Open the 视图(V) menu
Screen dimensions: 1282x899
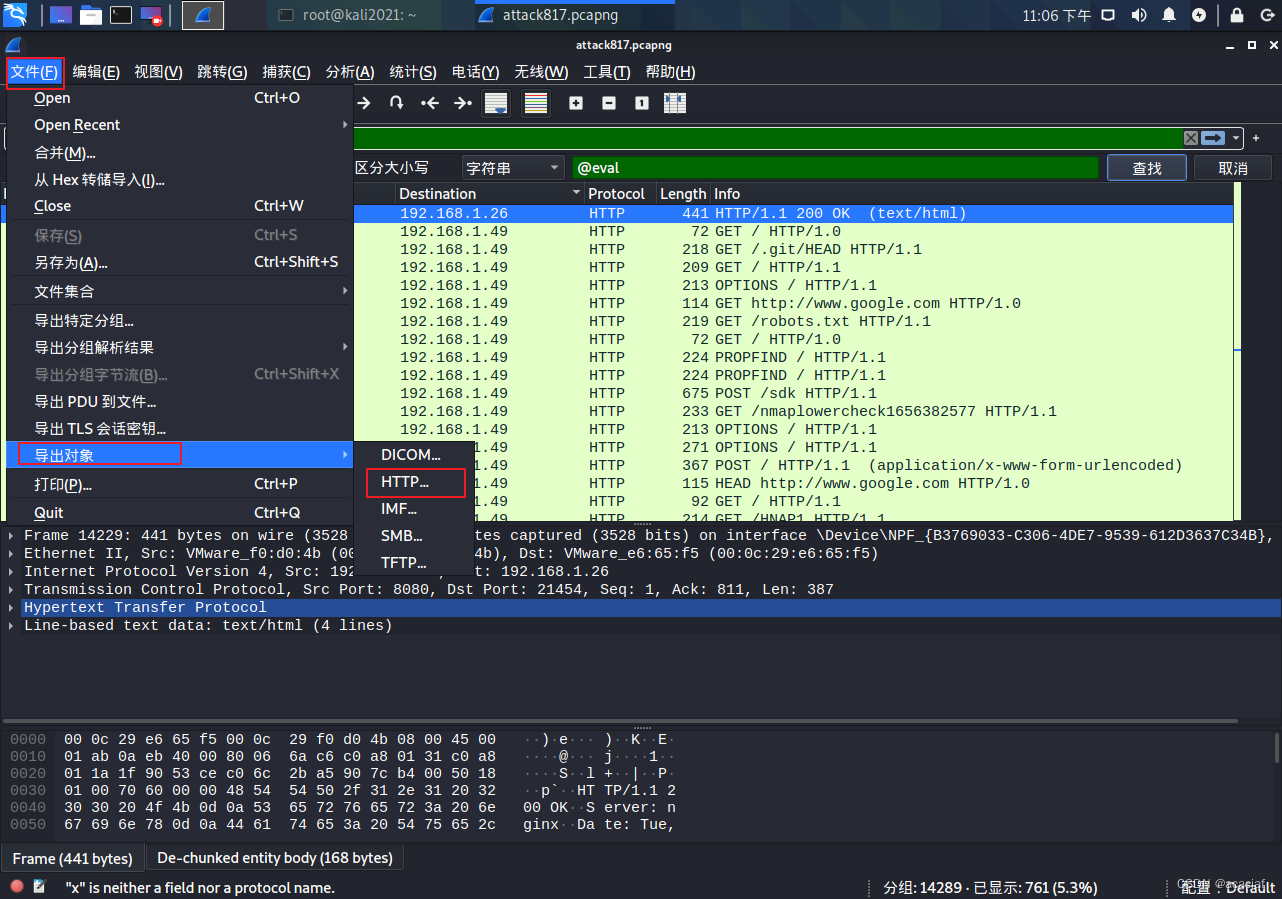coord(158,72)
